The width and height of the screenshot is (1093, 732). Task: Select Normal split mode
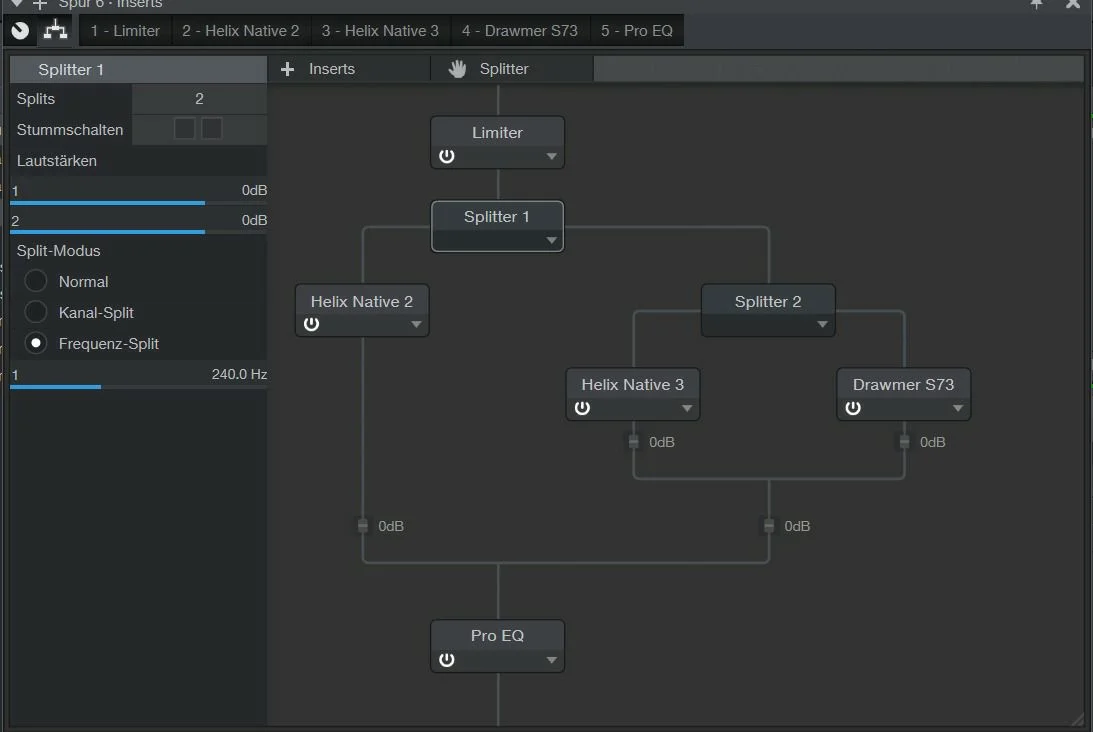point(37,282)
